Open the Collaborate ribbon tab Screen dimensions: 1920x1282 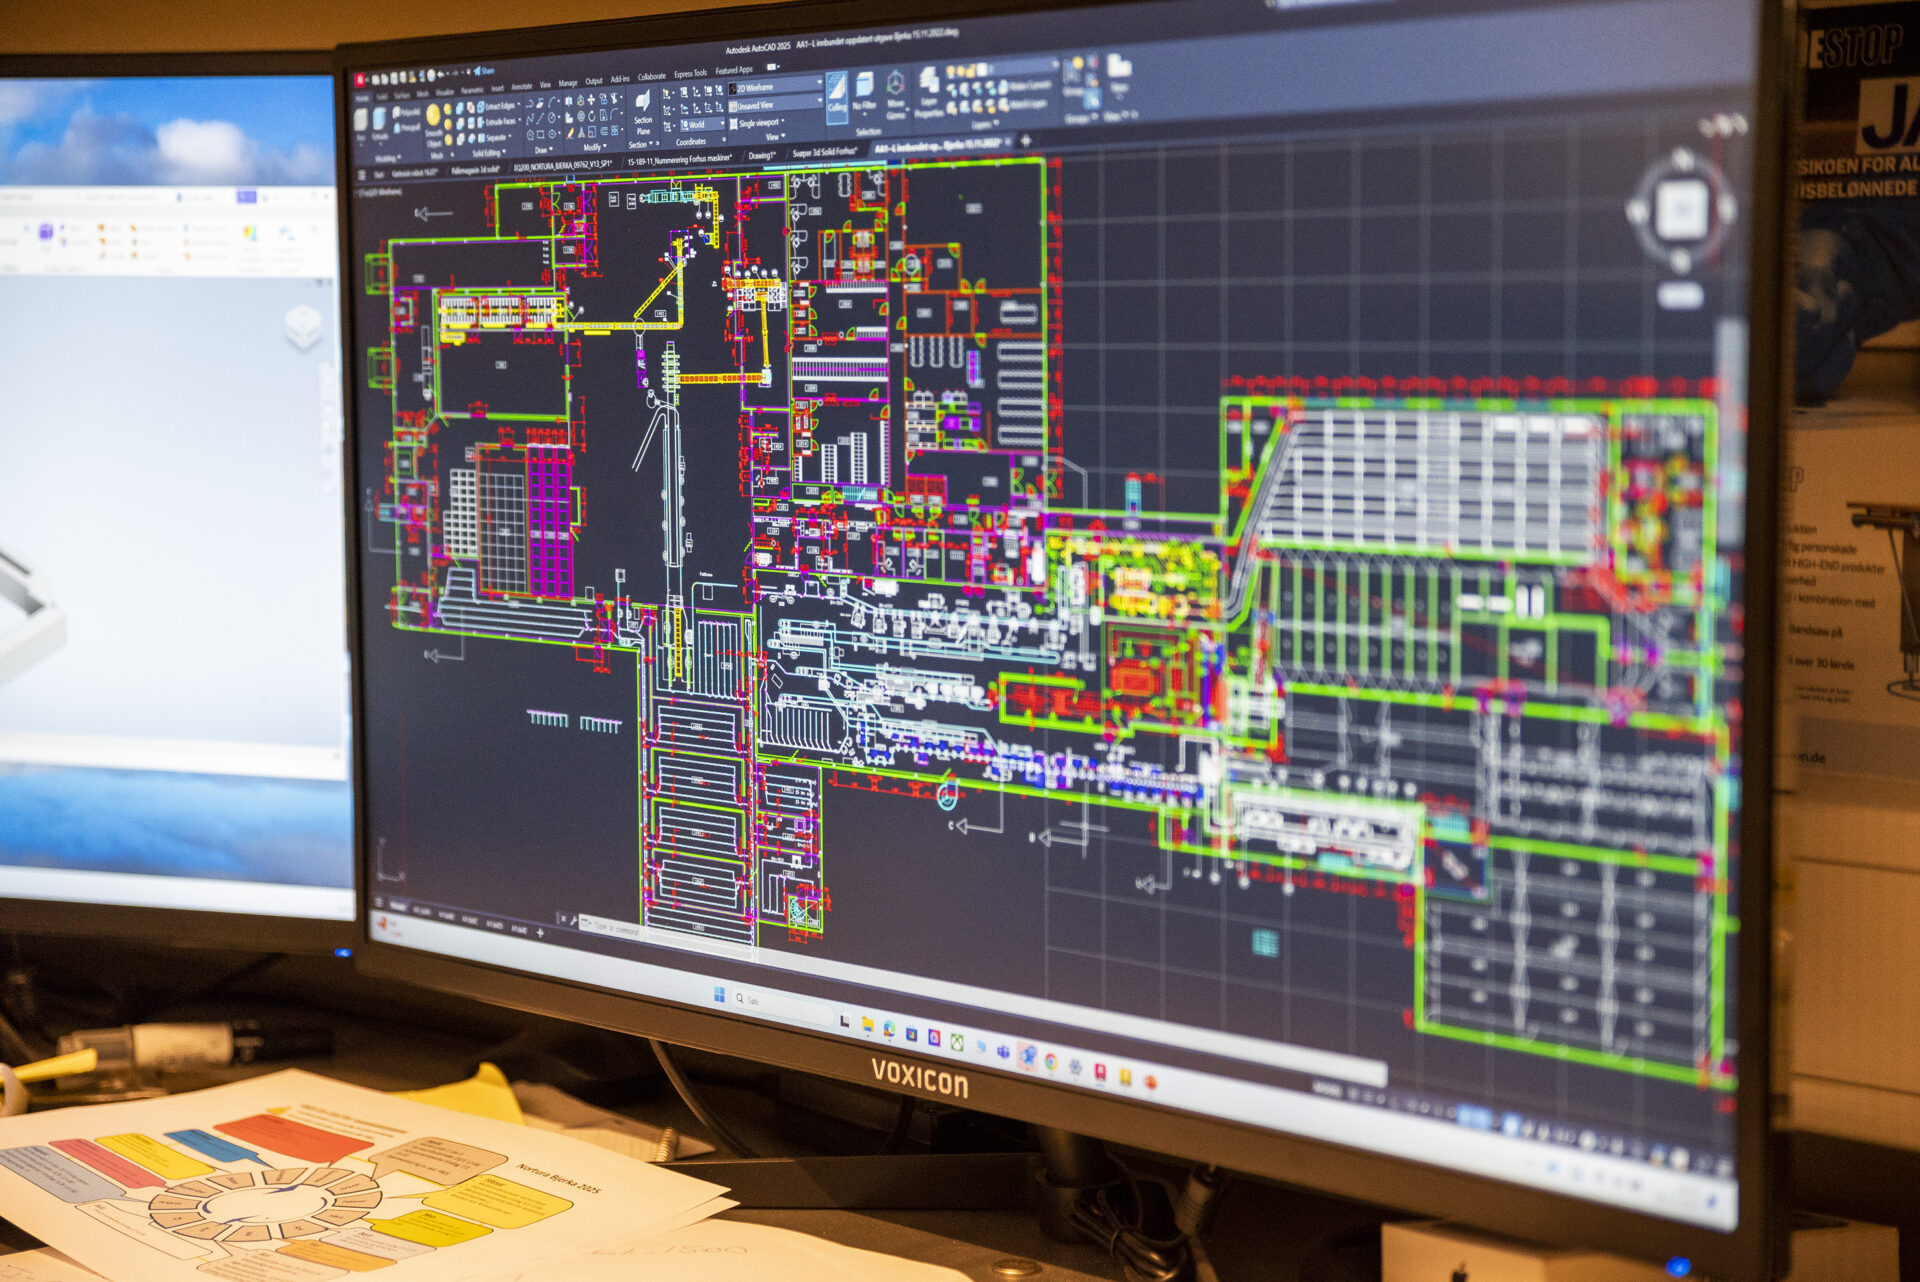pos(652,76)
